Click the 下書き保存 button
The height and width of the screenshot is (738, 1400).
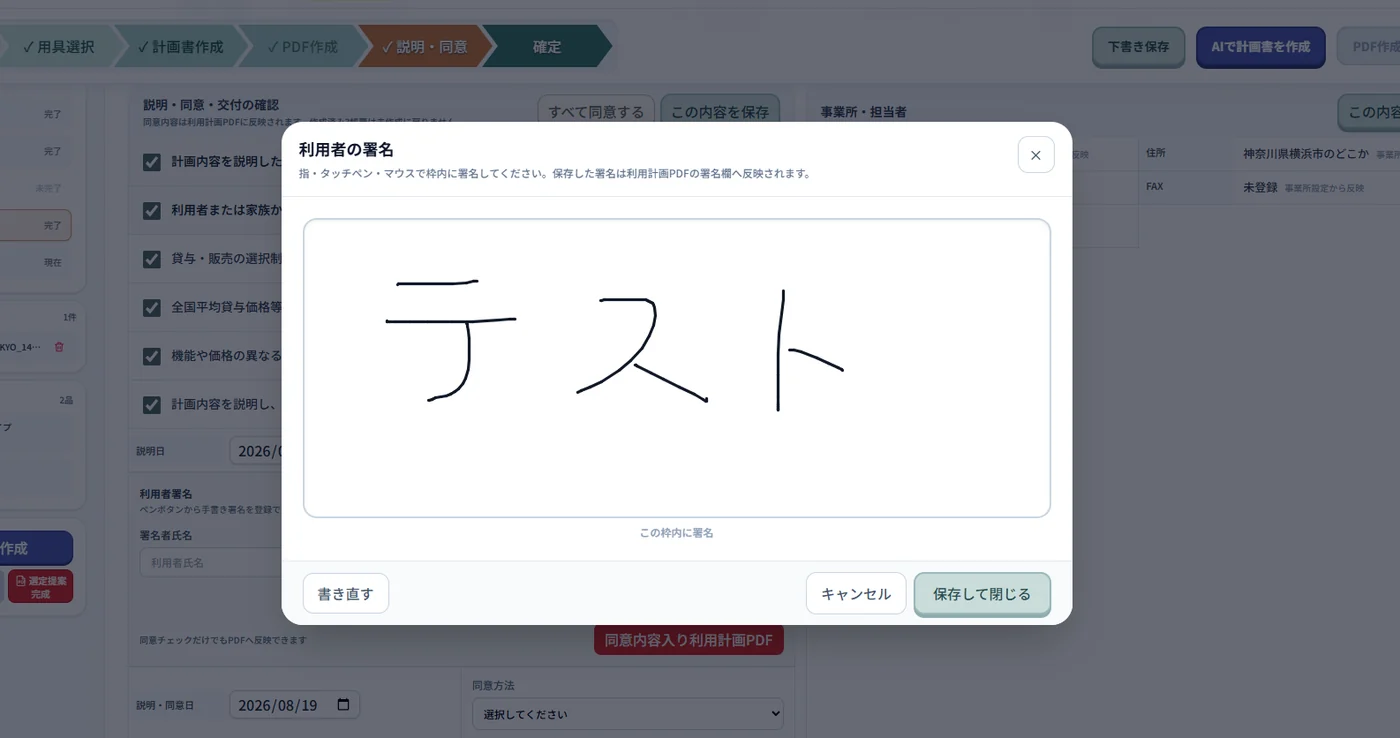click(1138, 47)
